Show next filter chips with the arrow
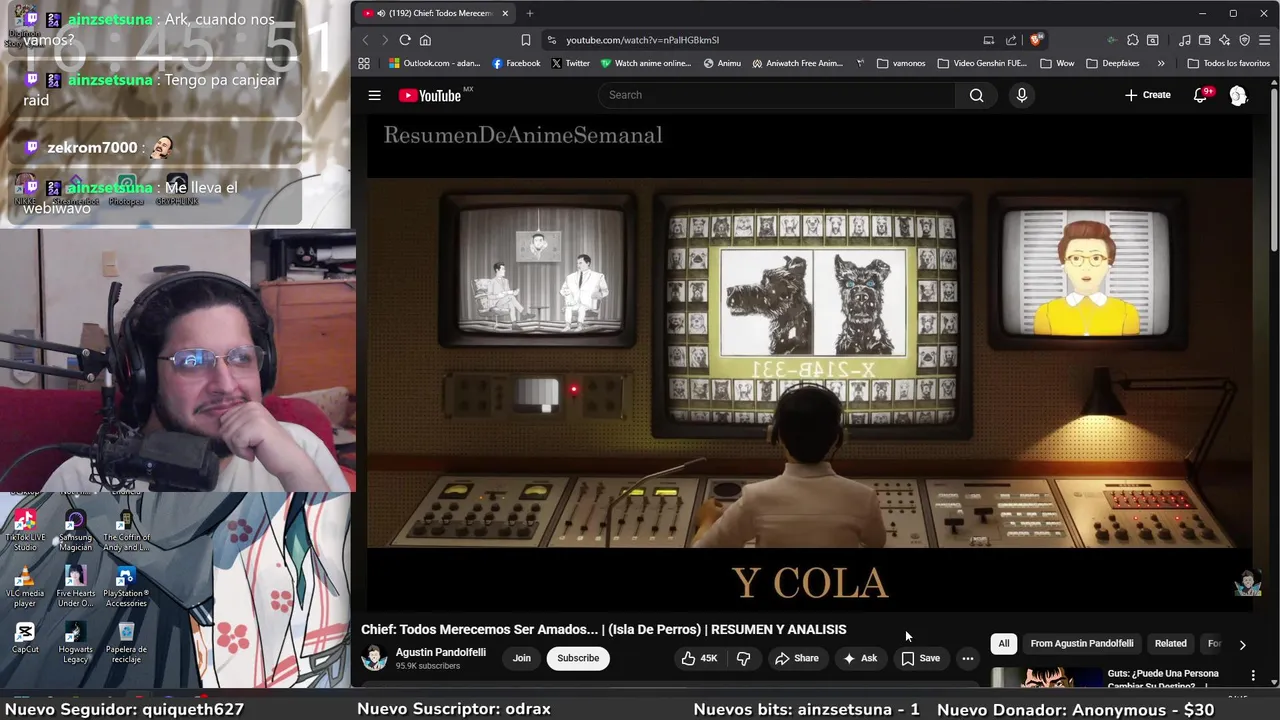 tap(1242, 644)
